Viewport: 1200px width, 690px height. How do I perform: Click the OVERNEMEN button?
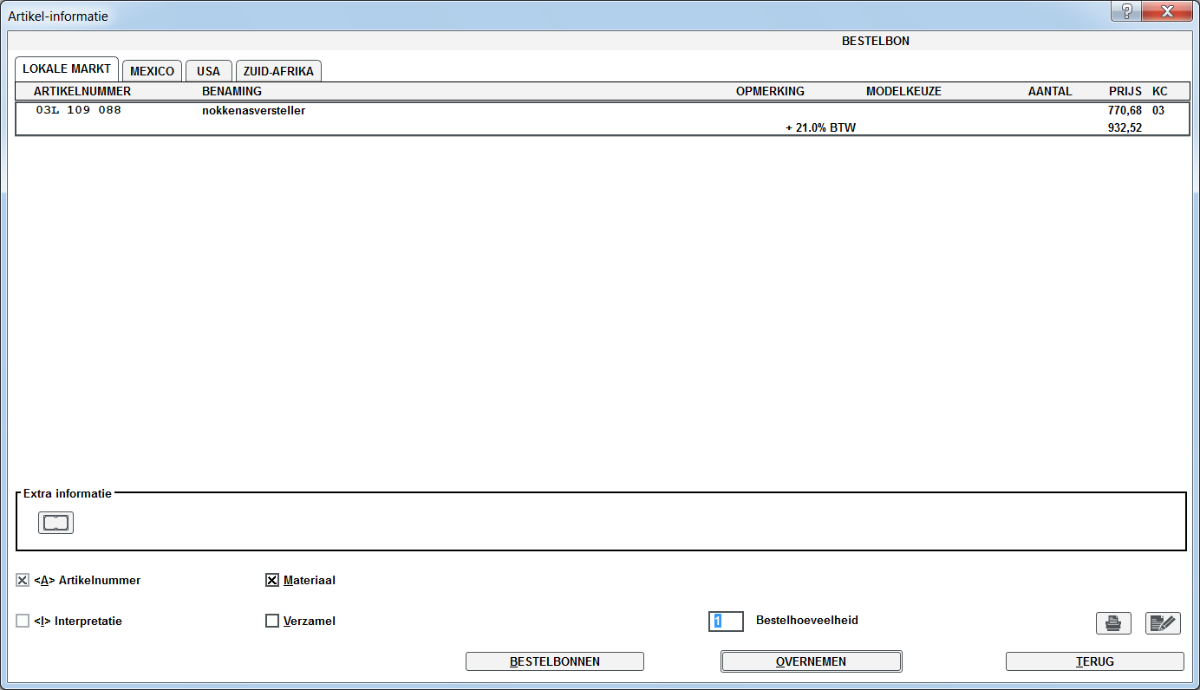tap(811, 661)
